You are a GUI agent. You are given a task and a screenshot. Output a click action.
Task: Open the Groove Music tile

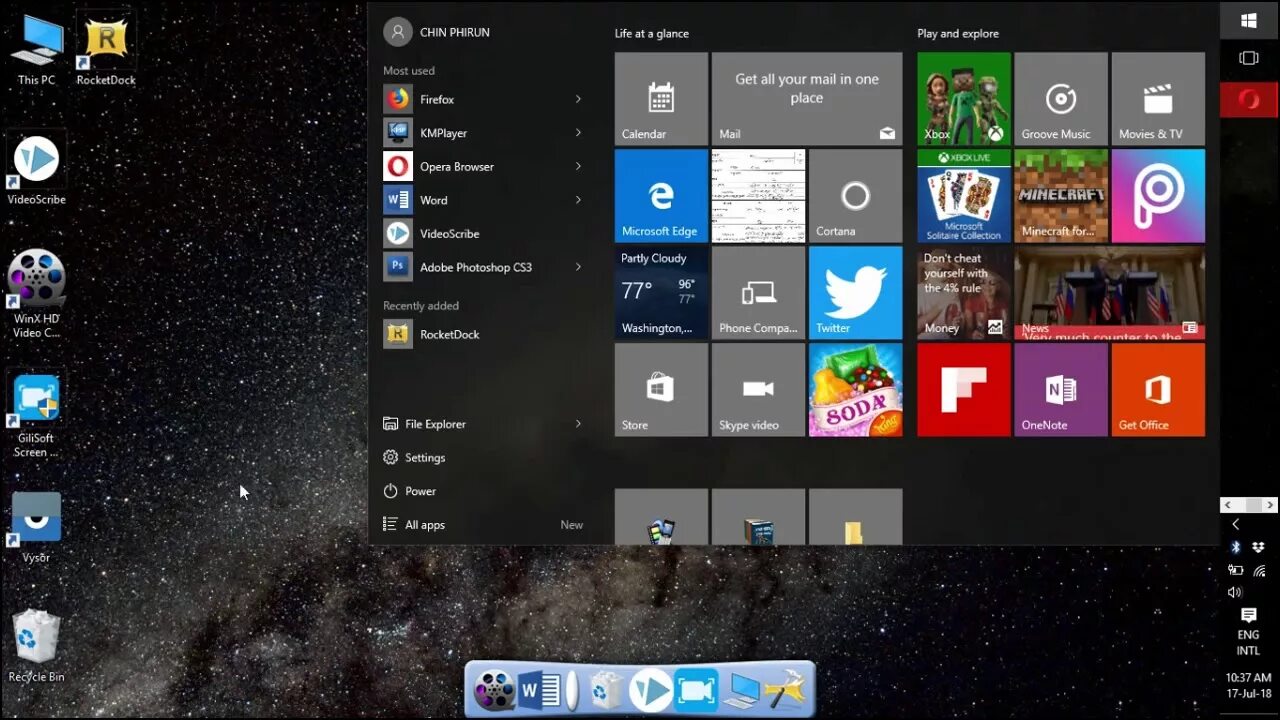coord(1061,99)
